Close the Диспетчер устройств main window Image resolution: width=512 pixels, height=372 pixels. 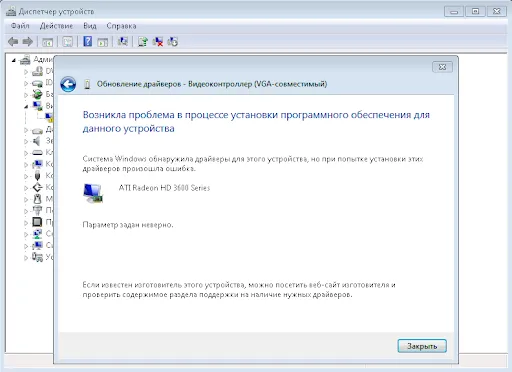(497, 12)
